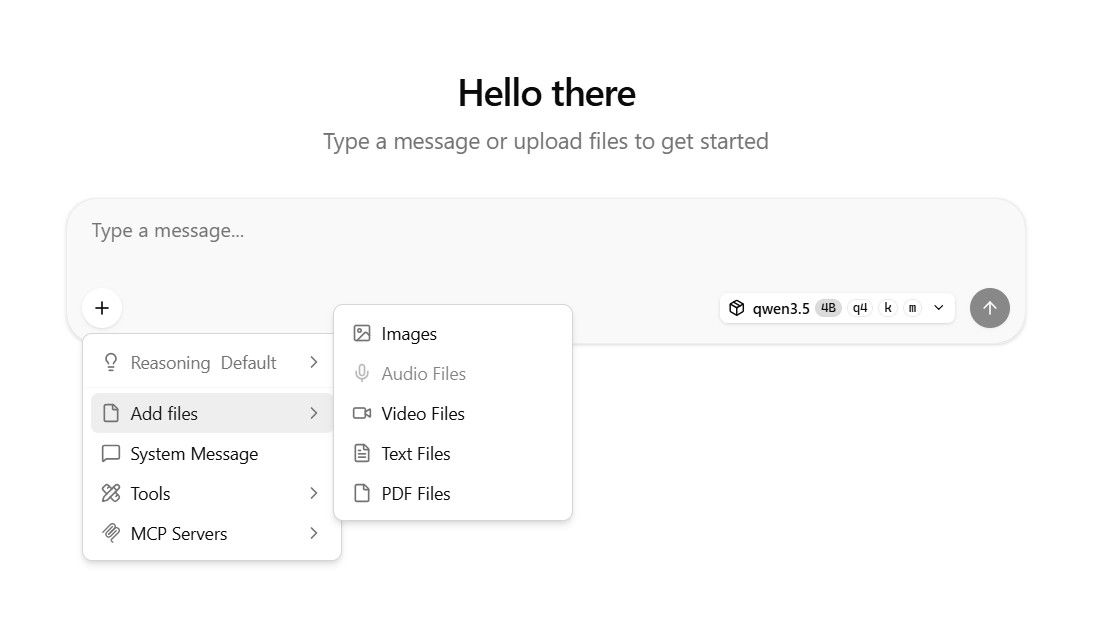The width and height of the screenshot is (1093, 622).
Task: Click the document icon beside Text Files
Action: tap(362, 453)
